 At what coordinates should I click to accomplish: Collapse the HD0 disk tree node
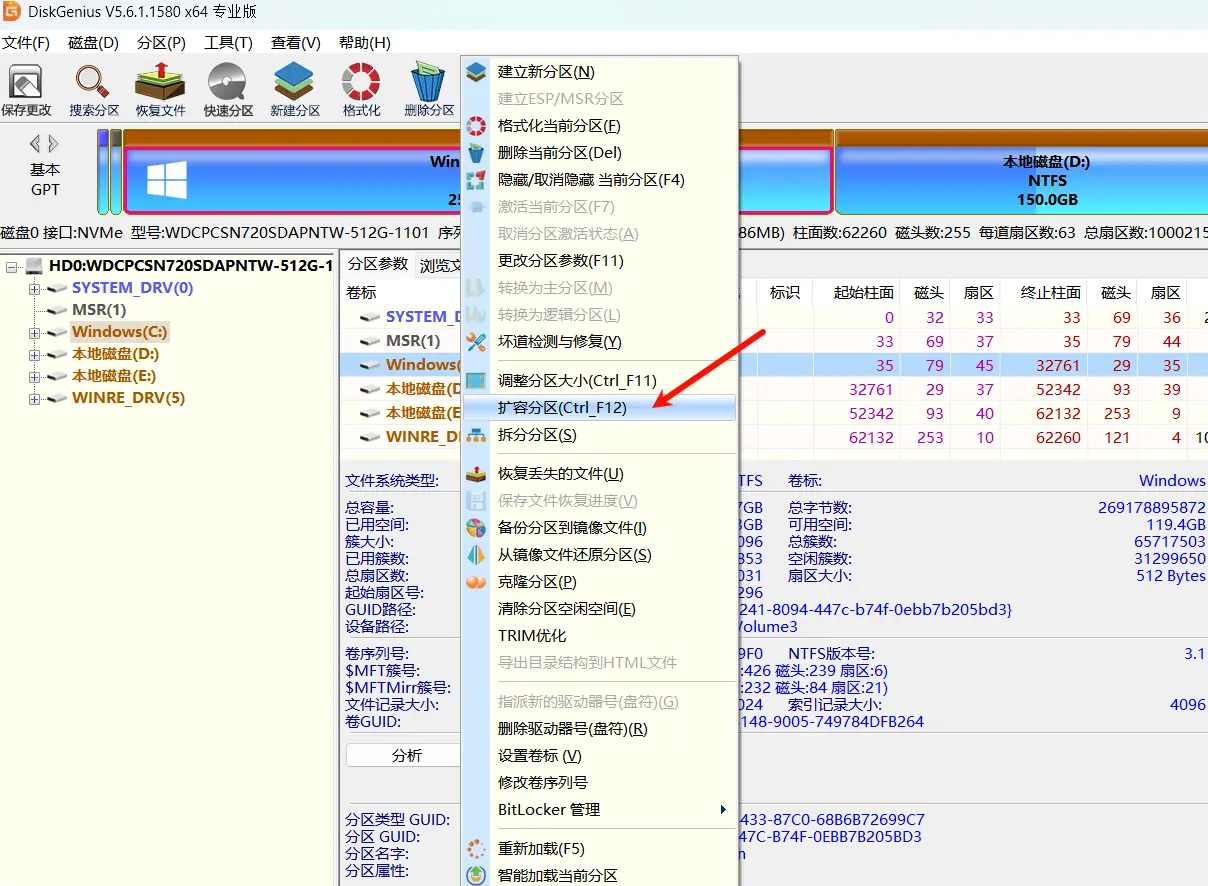point(12,266)
